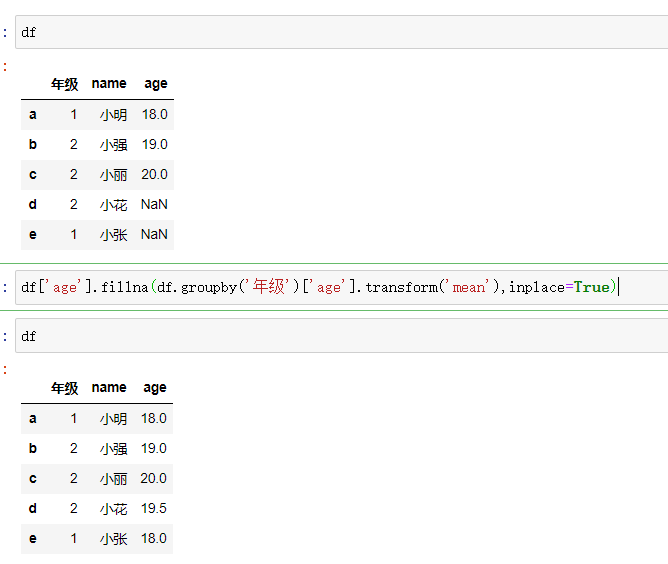Click index a in the upper table

click(33, 115)
